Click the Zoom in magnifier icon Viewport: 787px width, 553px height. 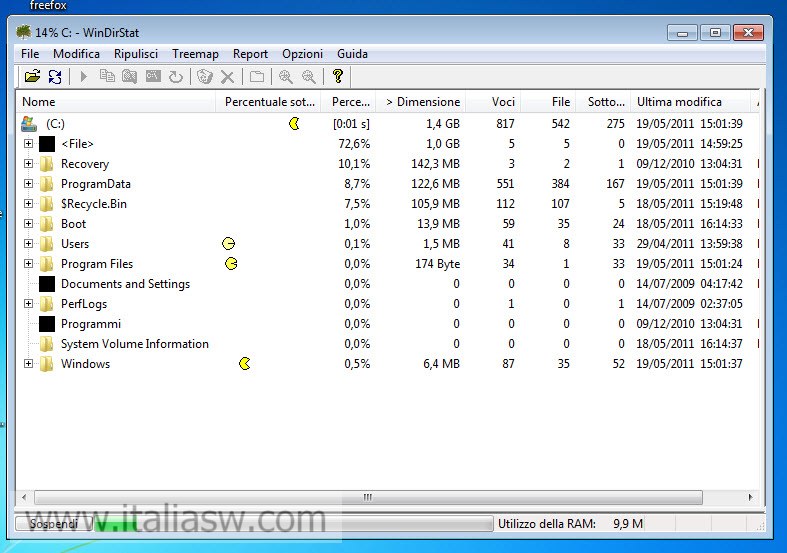coord(286,77)
